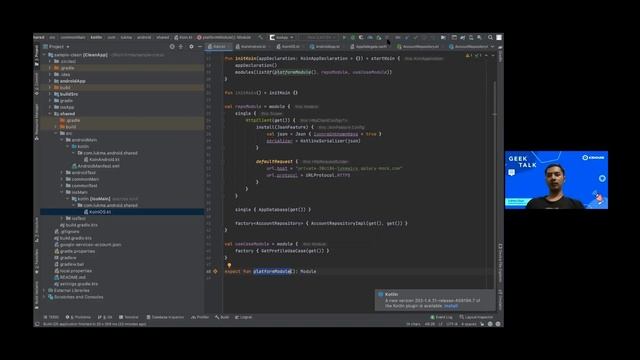The image size is (640, 360).
Task: Open Resource Manager tool window on left edge
Action: tap(36, 122)
